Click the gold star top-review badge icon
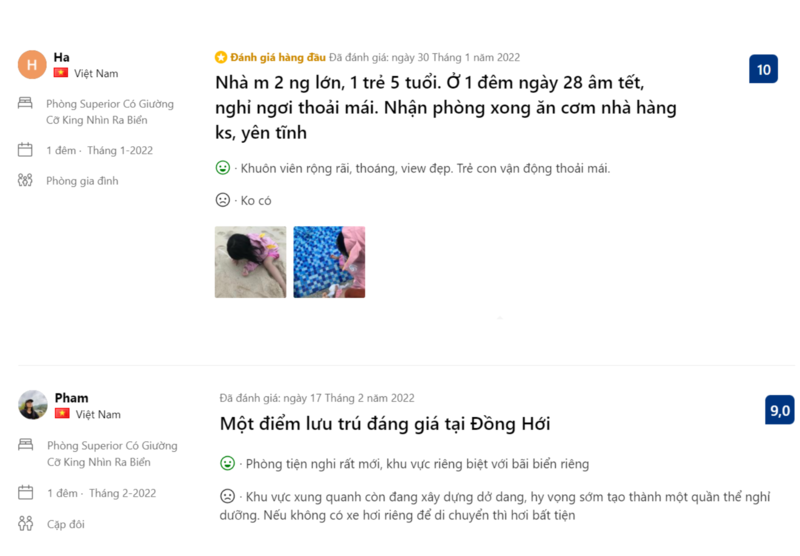 [x=221, y=58]
